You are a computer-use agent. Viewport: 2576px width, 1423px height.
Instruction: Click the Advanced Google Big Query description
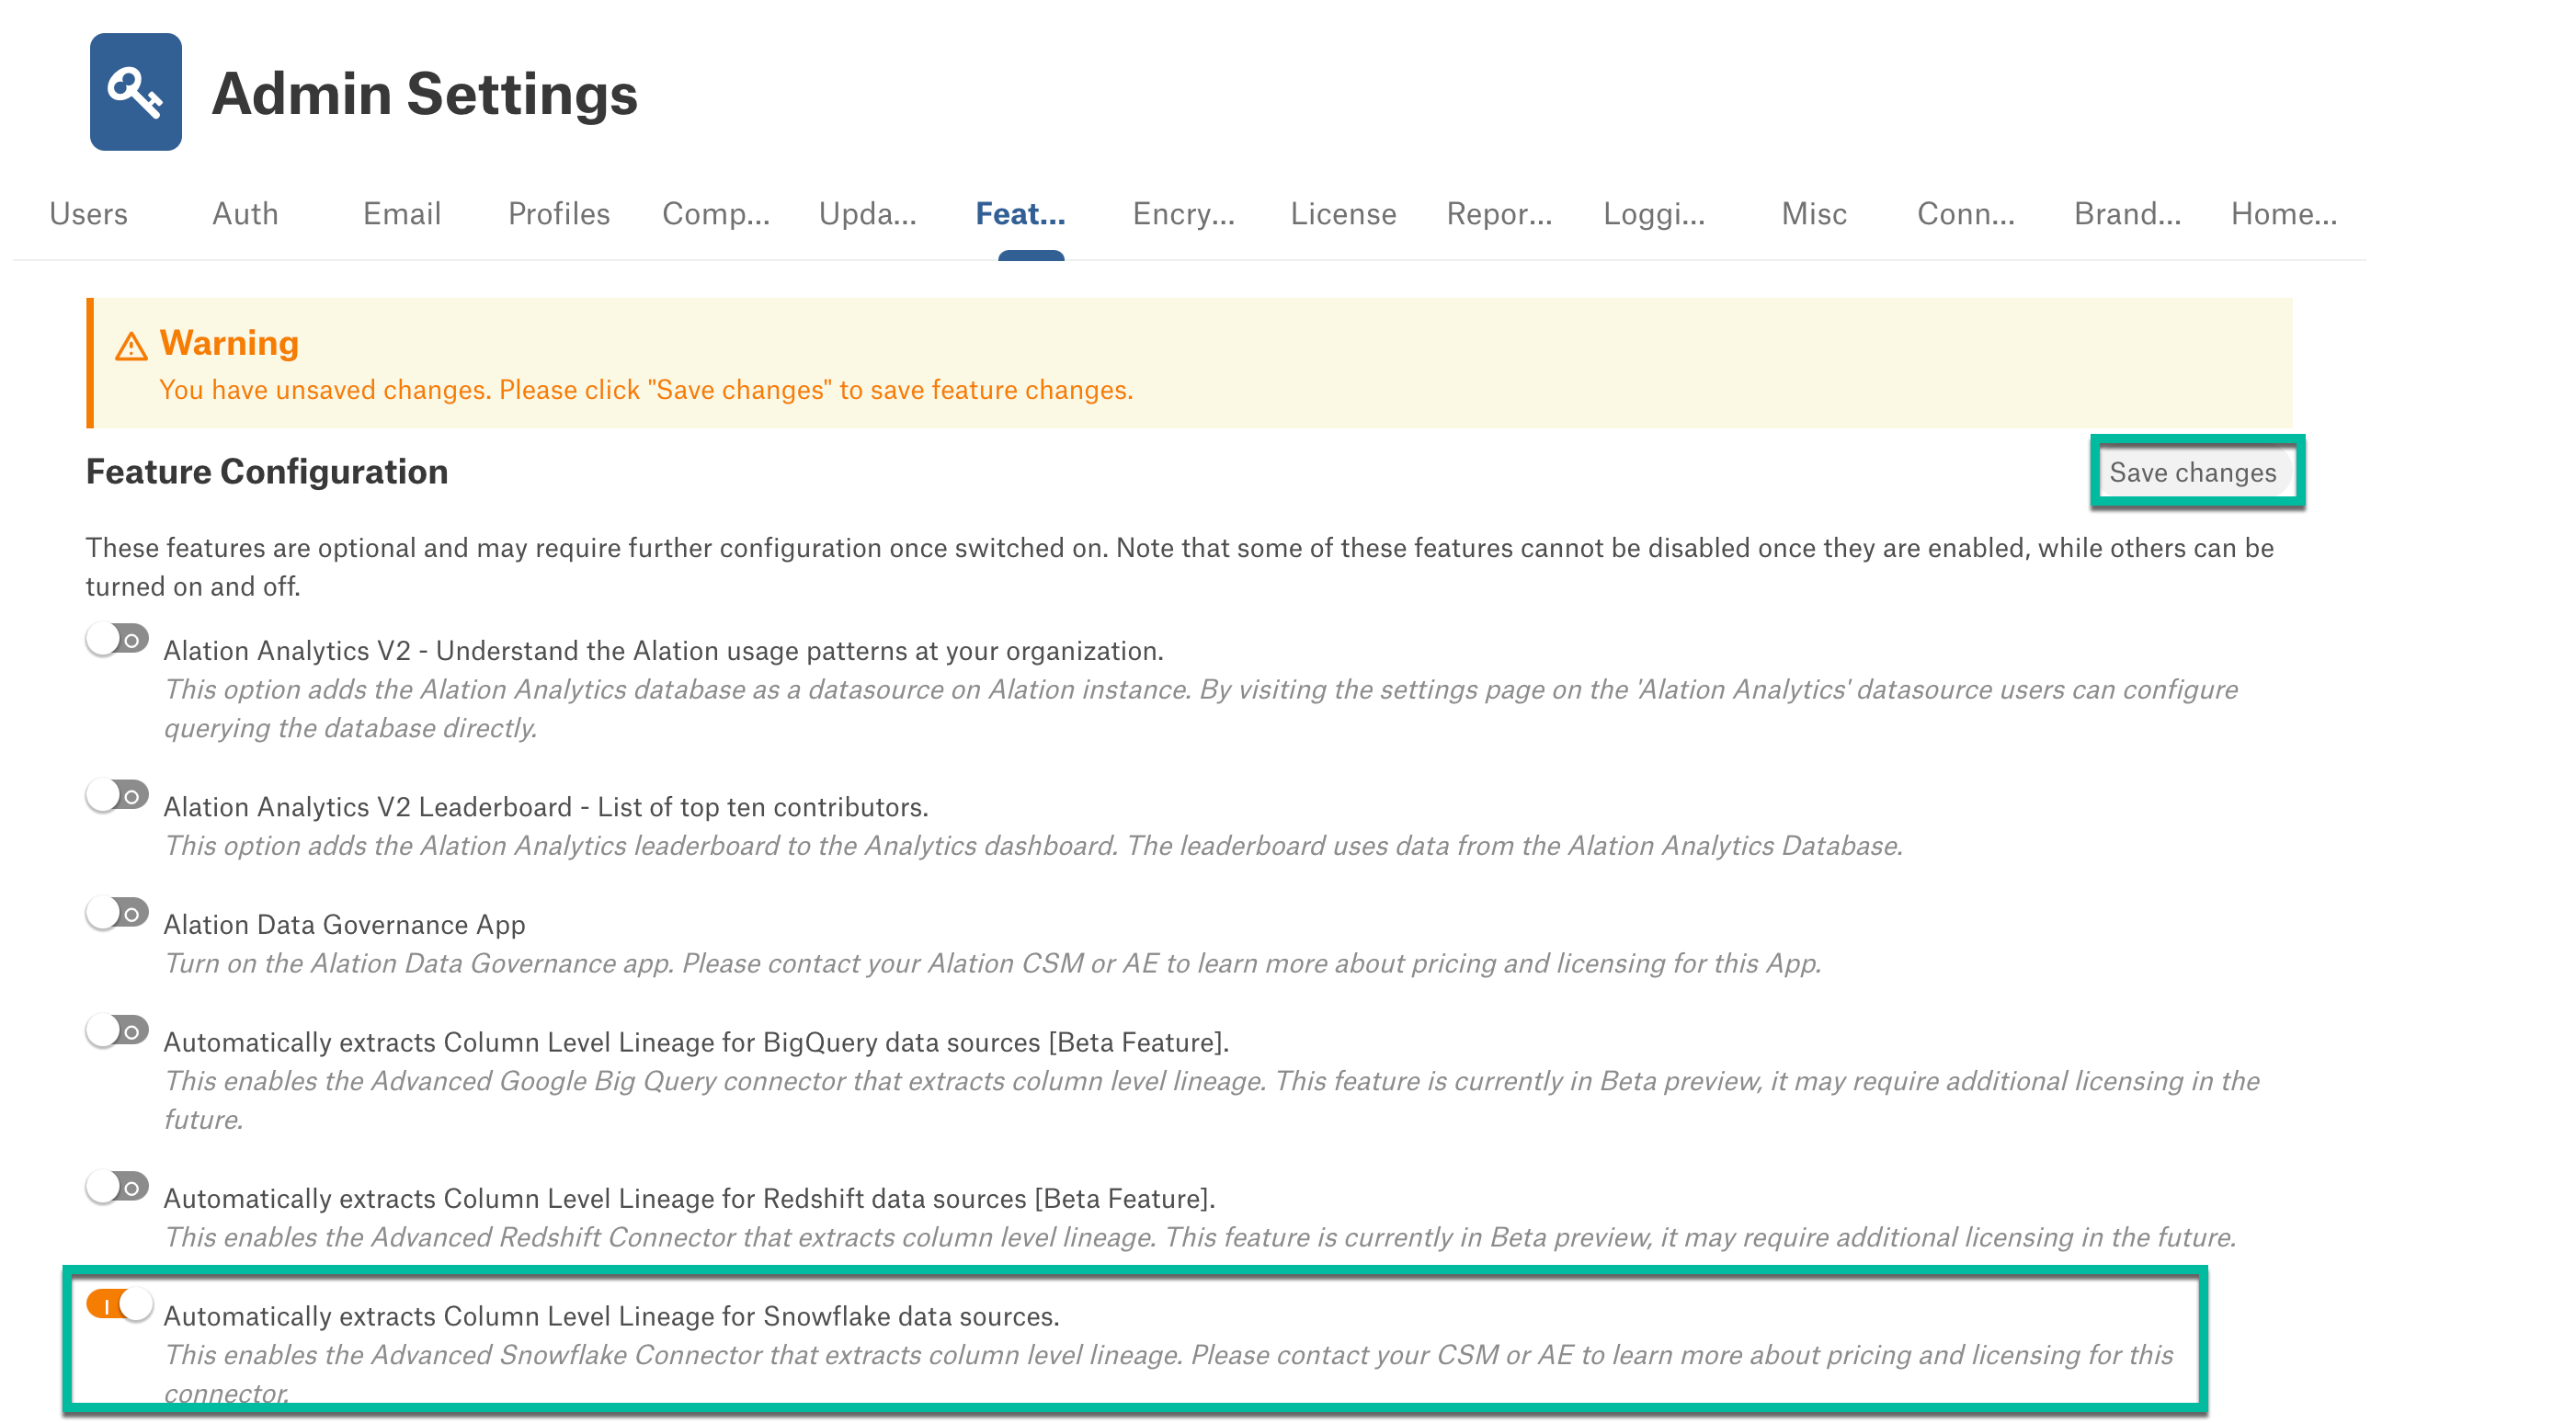tap(1211, 1100)
